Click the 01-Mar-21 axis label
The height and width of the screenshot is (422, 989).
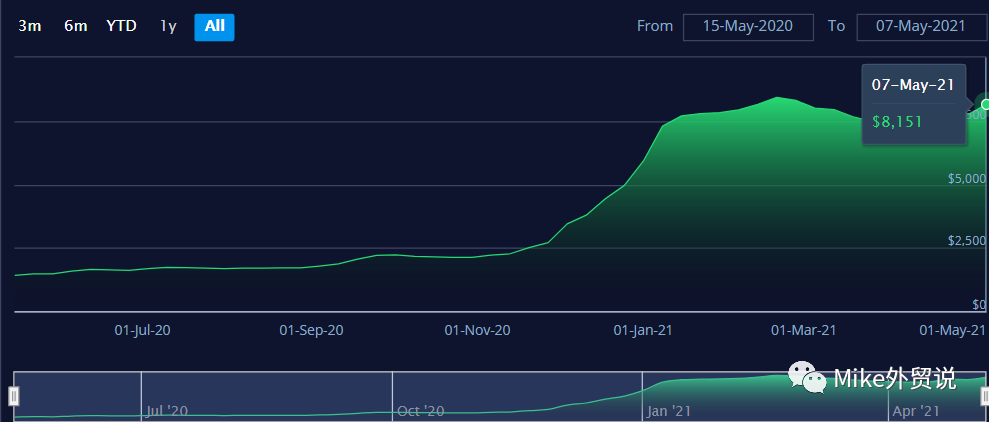coord(804,330)
